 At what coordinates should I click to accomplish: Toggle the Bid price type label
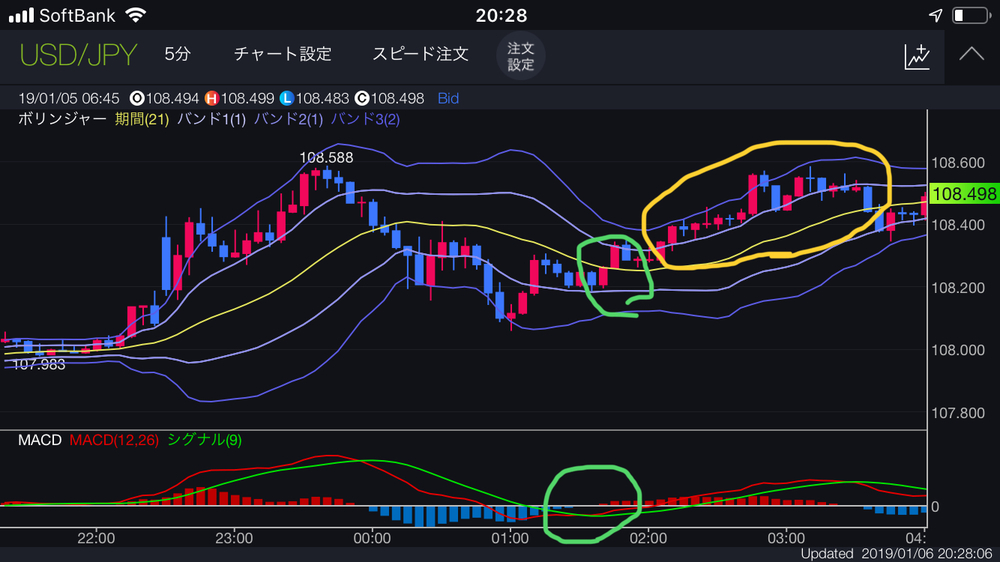tap(448, 98)
